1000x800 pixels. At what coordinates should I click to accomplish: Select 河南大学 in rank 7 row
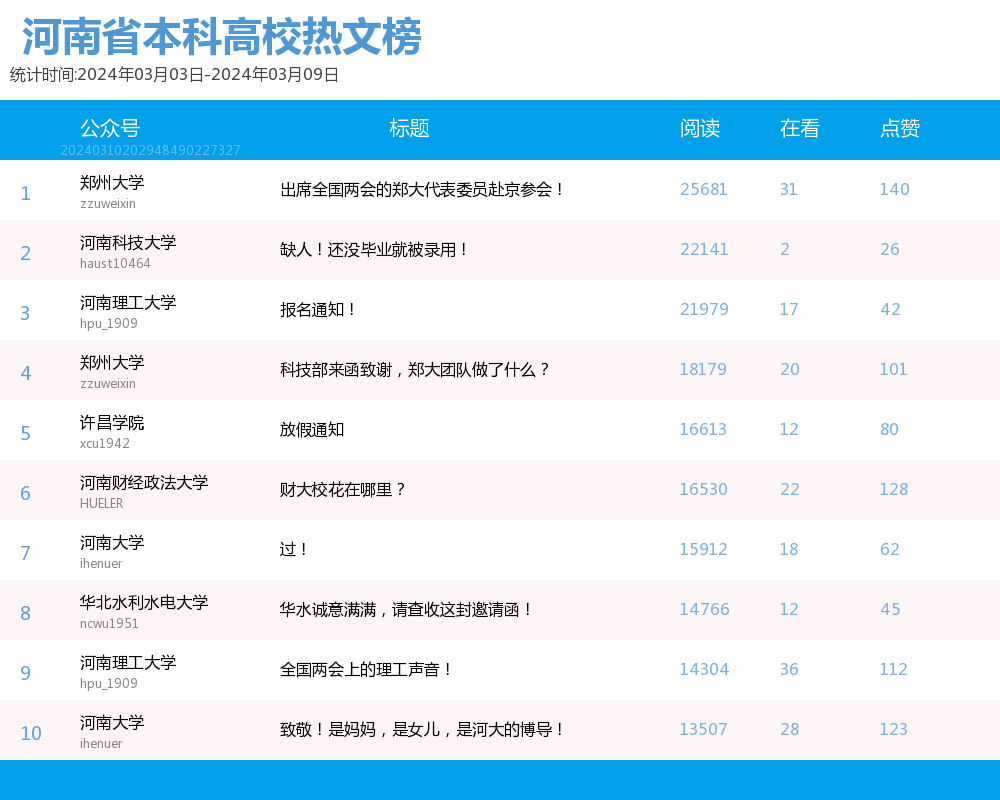click(x=112, y=542)
